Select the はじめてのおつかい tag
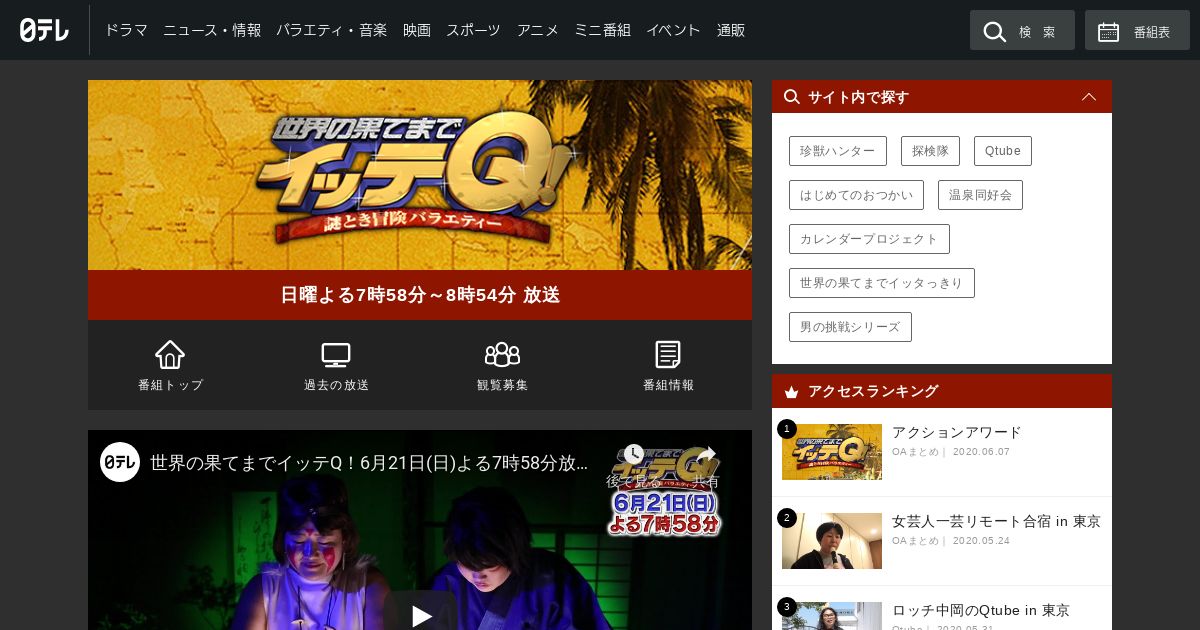The image size is (1200, 630). 856,195
